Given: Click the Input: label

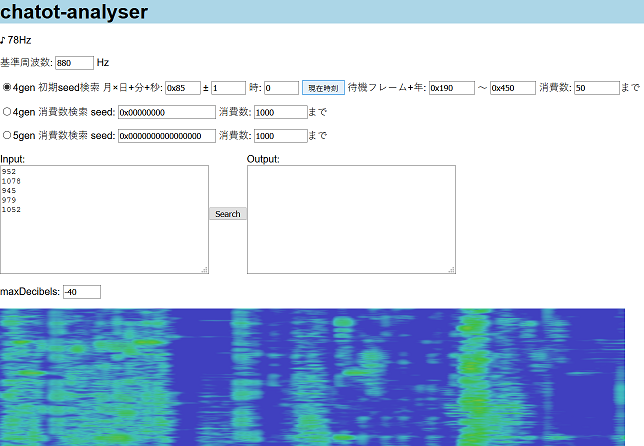Looking at the screenshot, I should pos(12,159).
